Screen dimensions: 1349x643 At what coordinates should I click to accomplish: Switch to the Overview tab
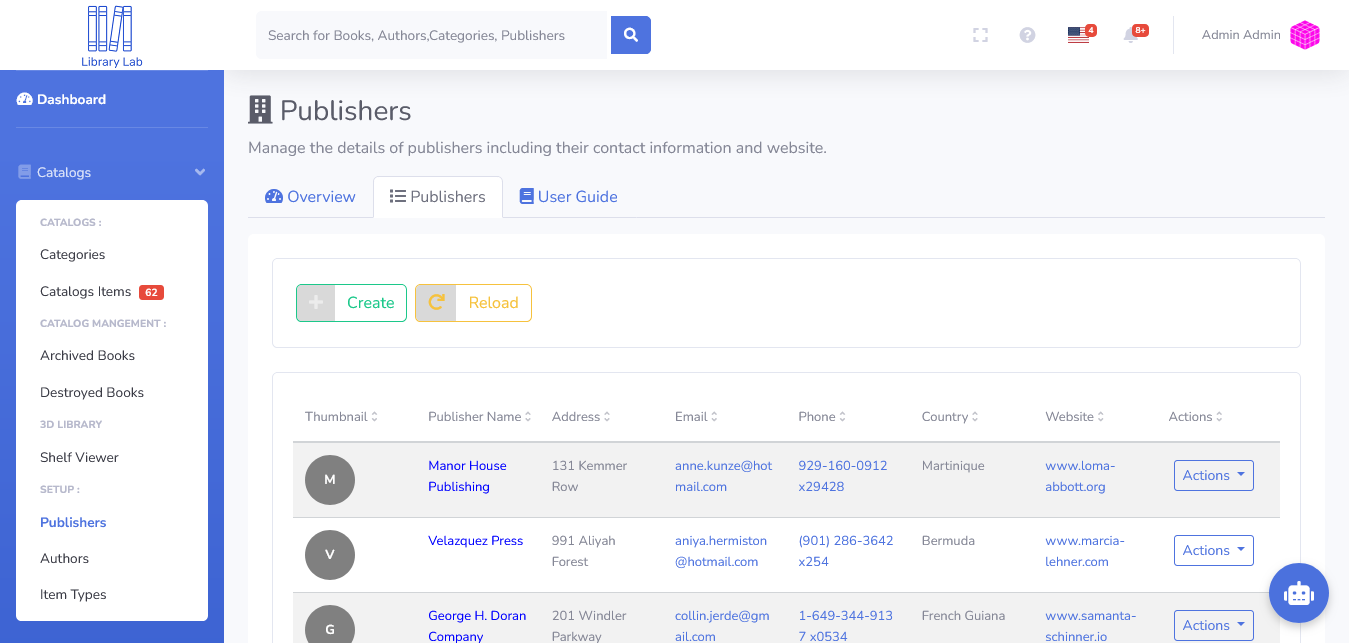click(310, 196)
